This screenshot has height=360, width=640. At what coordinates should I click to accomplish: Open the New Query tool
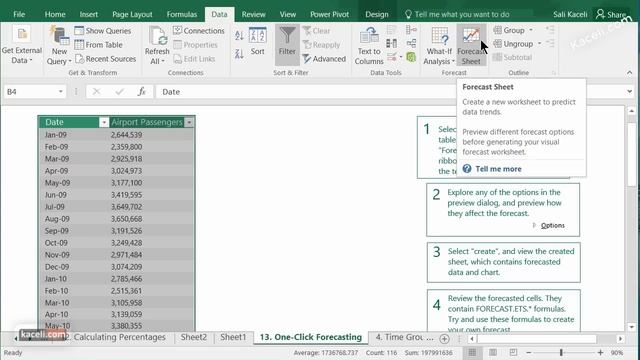[59, 45]
